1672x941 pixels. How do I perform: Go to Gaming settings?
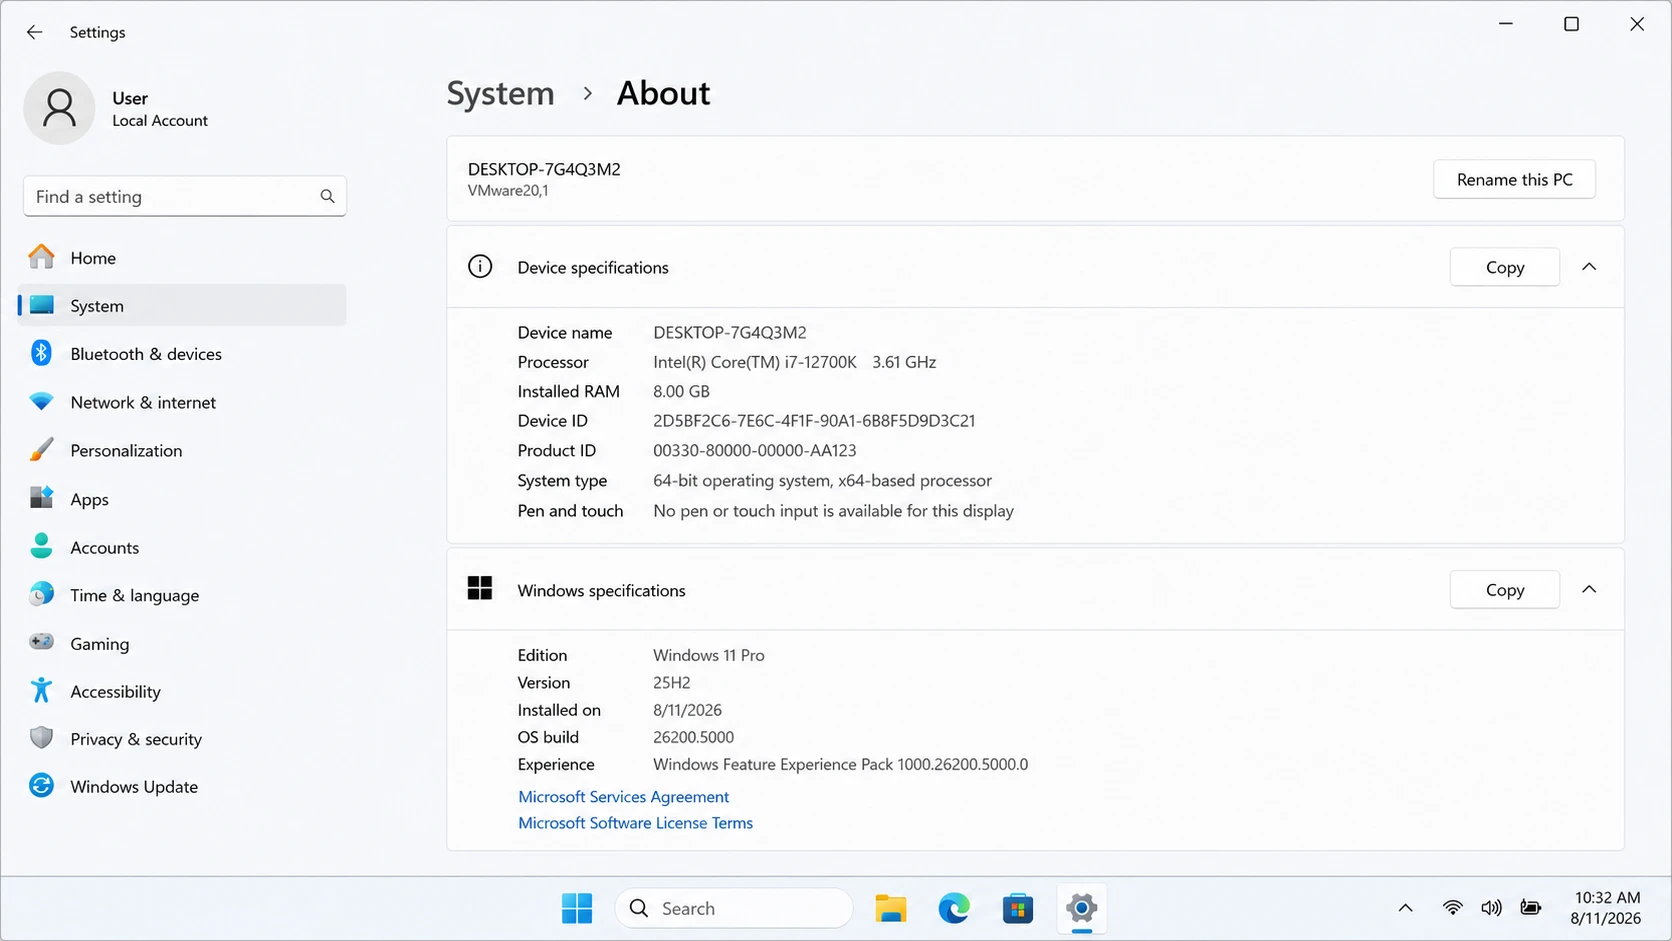tap(182, 643)
